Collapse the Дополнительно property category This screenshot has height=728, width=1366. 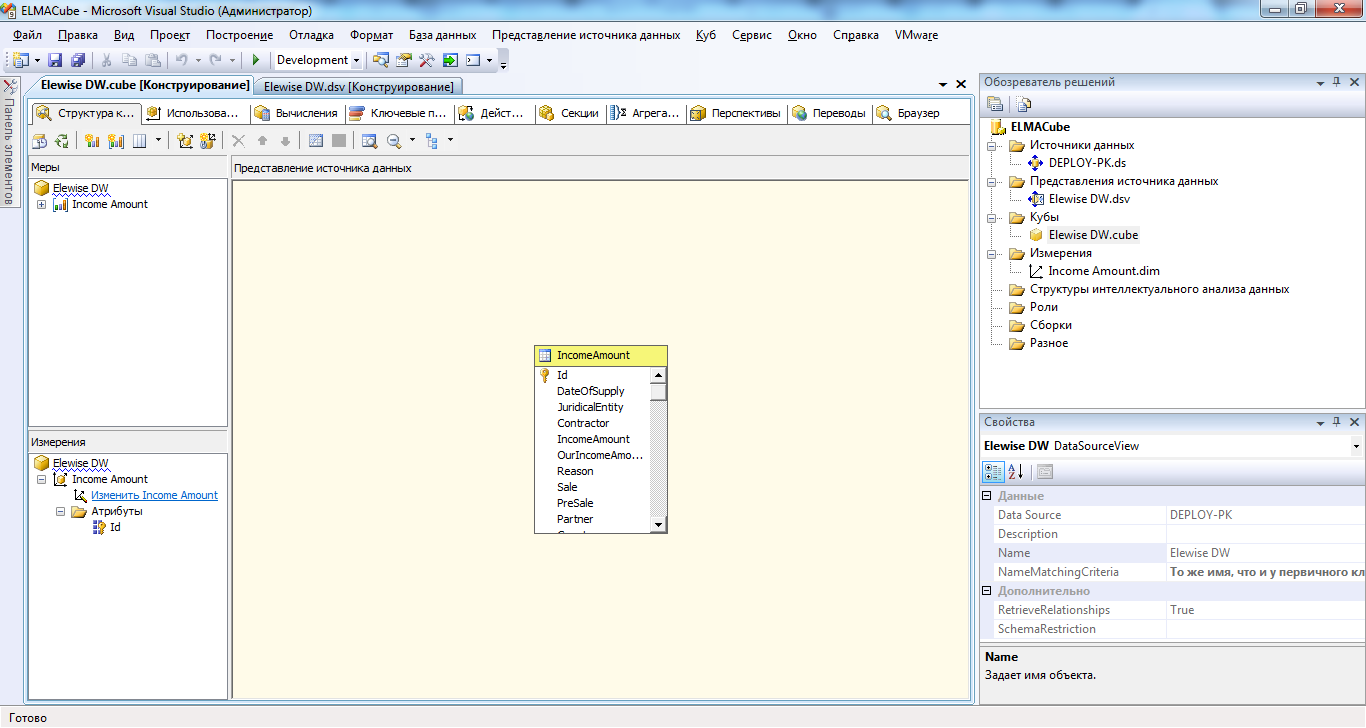point(987,591)
